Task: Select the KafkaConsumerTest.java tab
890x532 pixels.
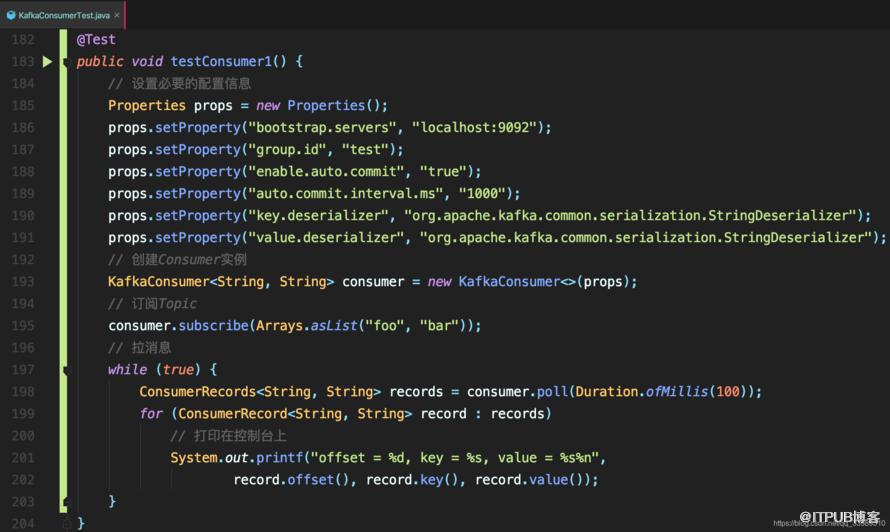Action: coord(64,15)
